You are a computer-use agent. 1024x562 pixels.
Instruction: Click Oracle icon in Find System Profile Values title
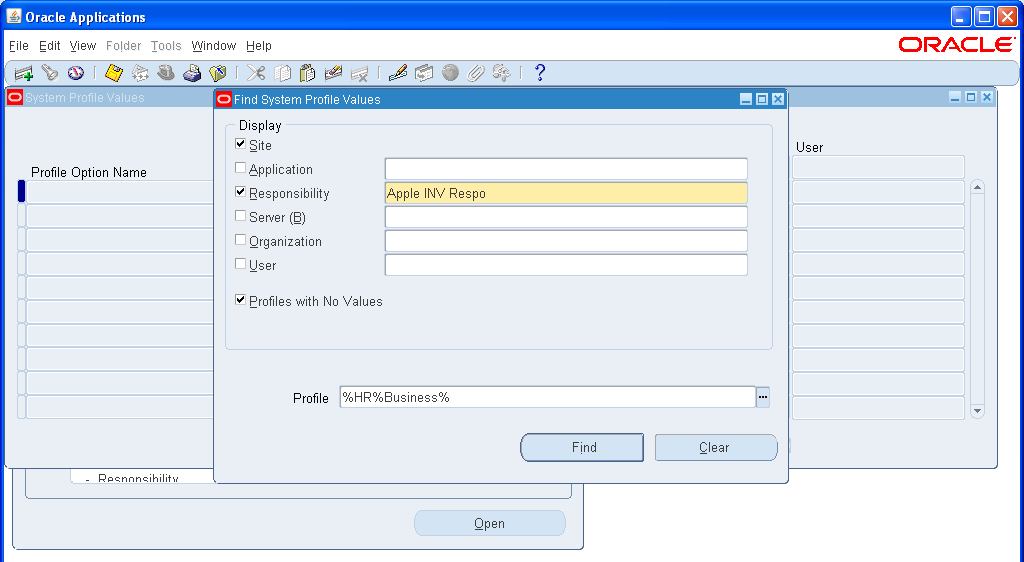(224, 99)
